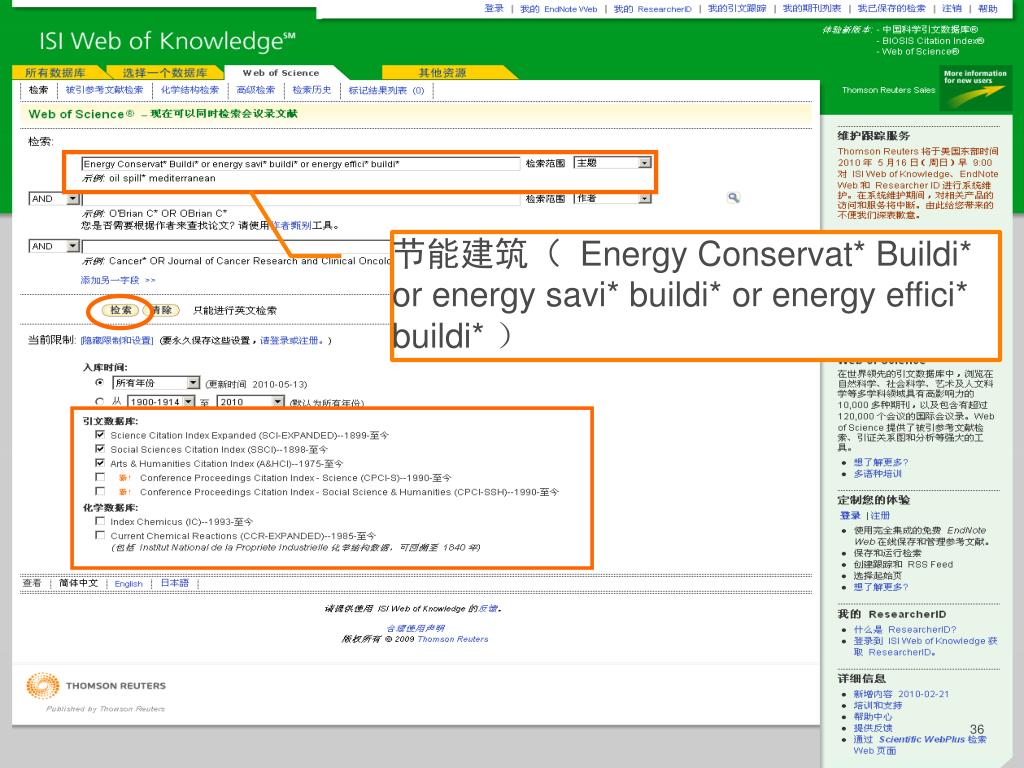Open the 被引参考文献检索 sub-tab

pos(104,90)
